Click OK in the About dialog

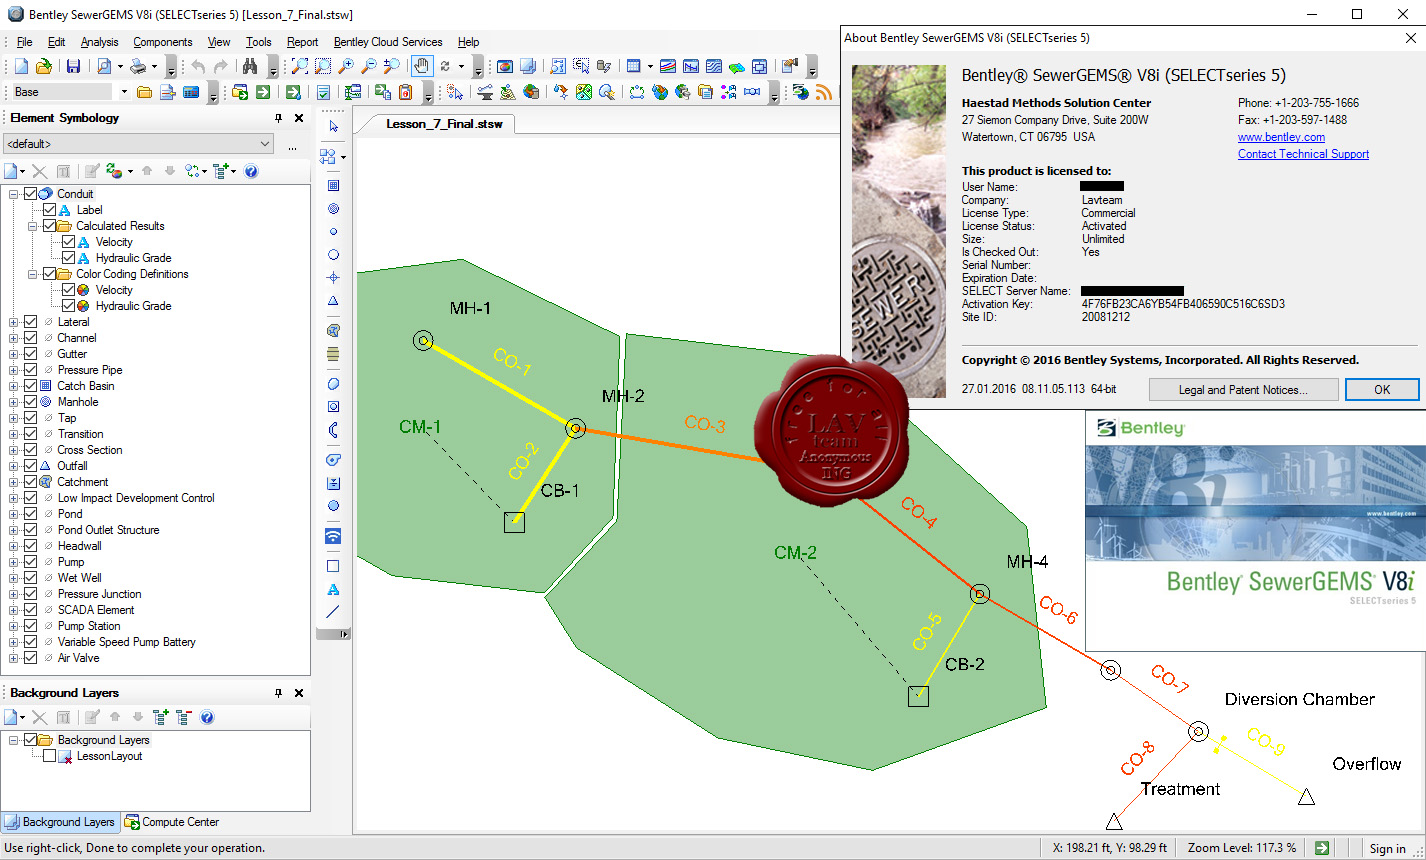point(1382,390)
